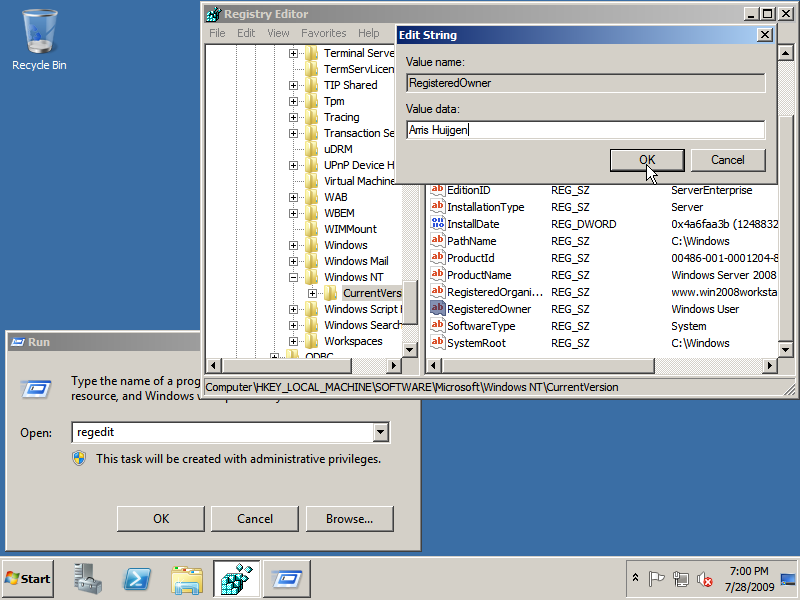
Task: Click the RegisteredOwner value icon
Action: (437, 309)
